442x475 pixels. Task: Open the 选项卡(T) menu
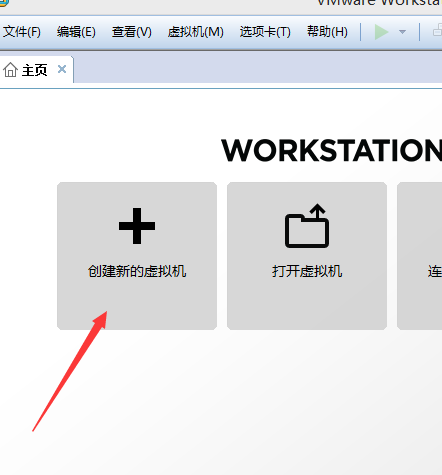pos(265,32)
